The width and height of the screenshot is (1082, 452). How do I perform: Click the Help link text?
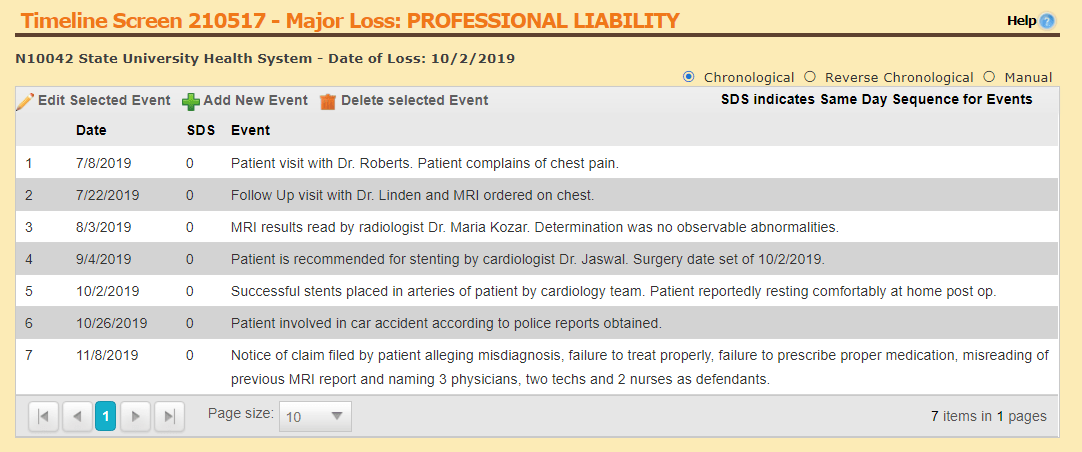point(1021,21)
